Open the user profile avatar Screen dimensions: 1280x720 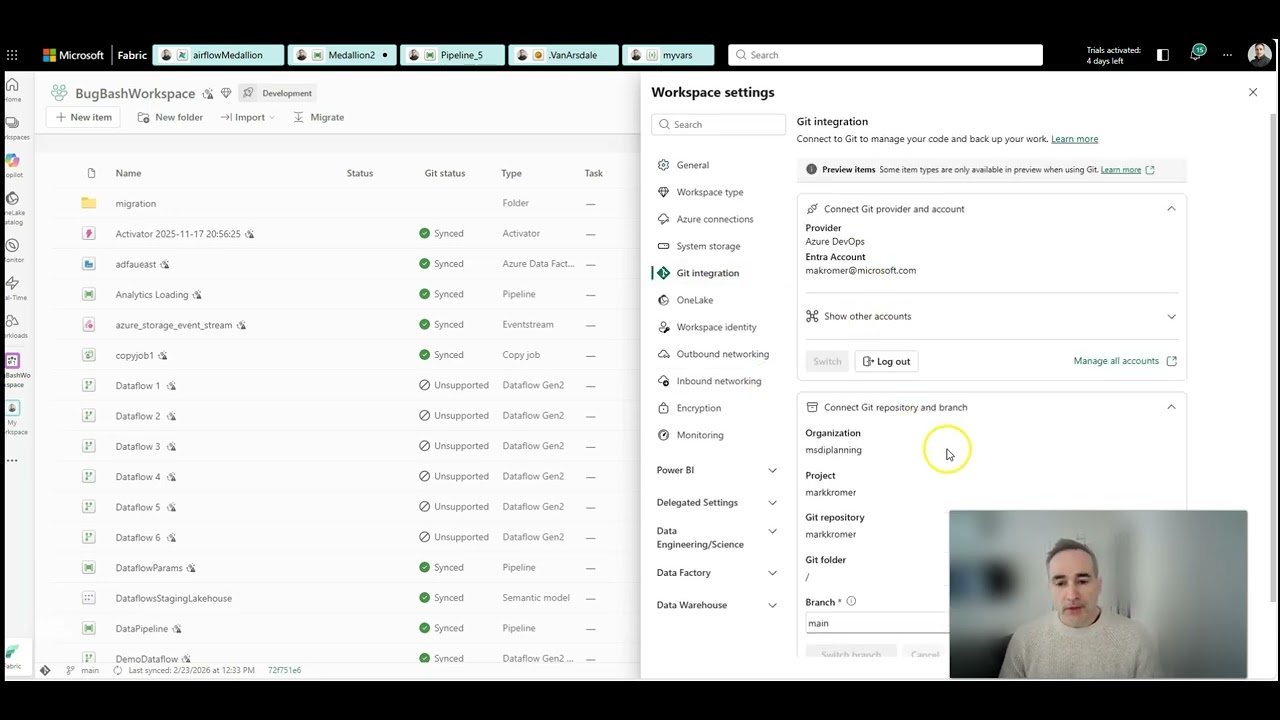(x=1259, y=55)
